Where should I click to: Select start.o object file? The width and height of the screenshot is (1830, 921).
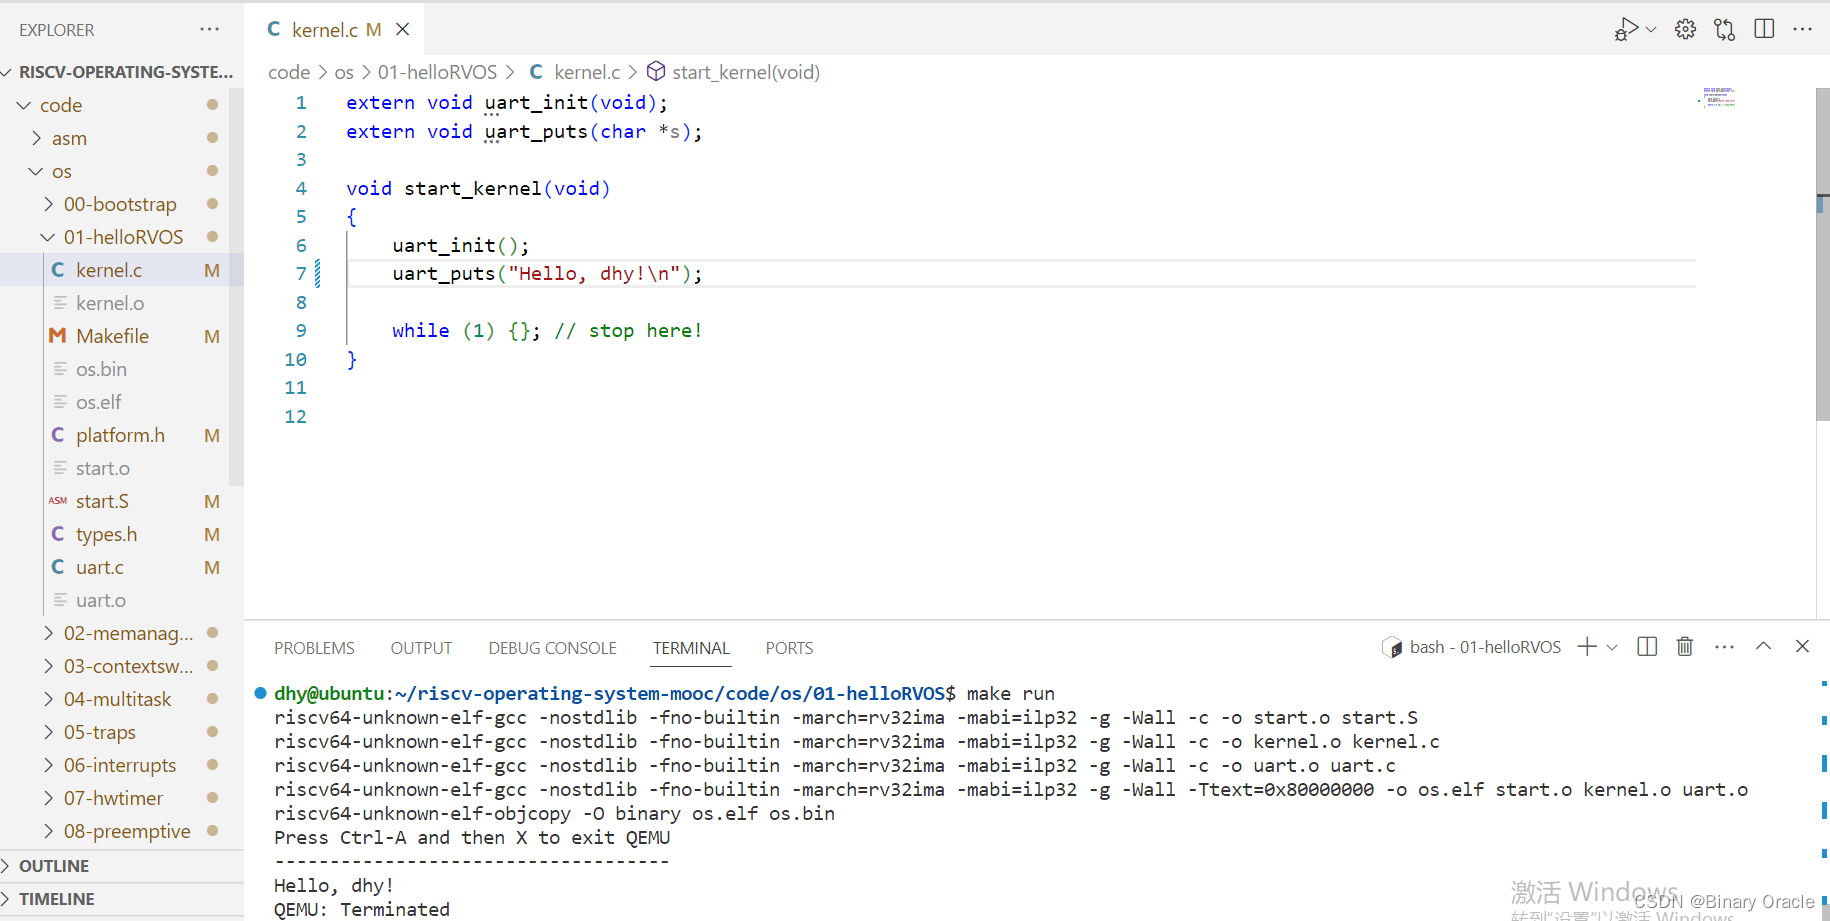[x=122, y=468]
